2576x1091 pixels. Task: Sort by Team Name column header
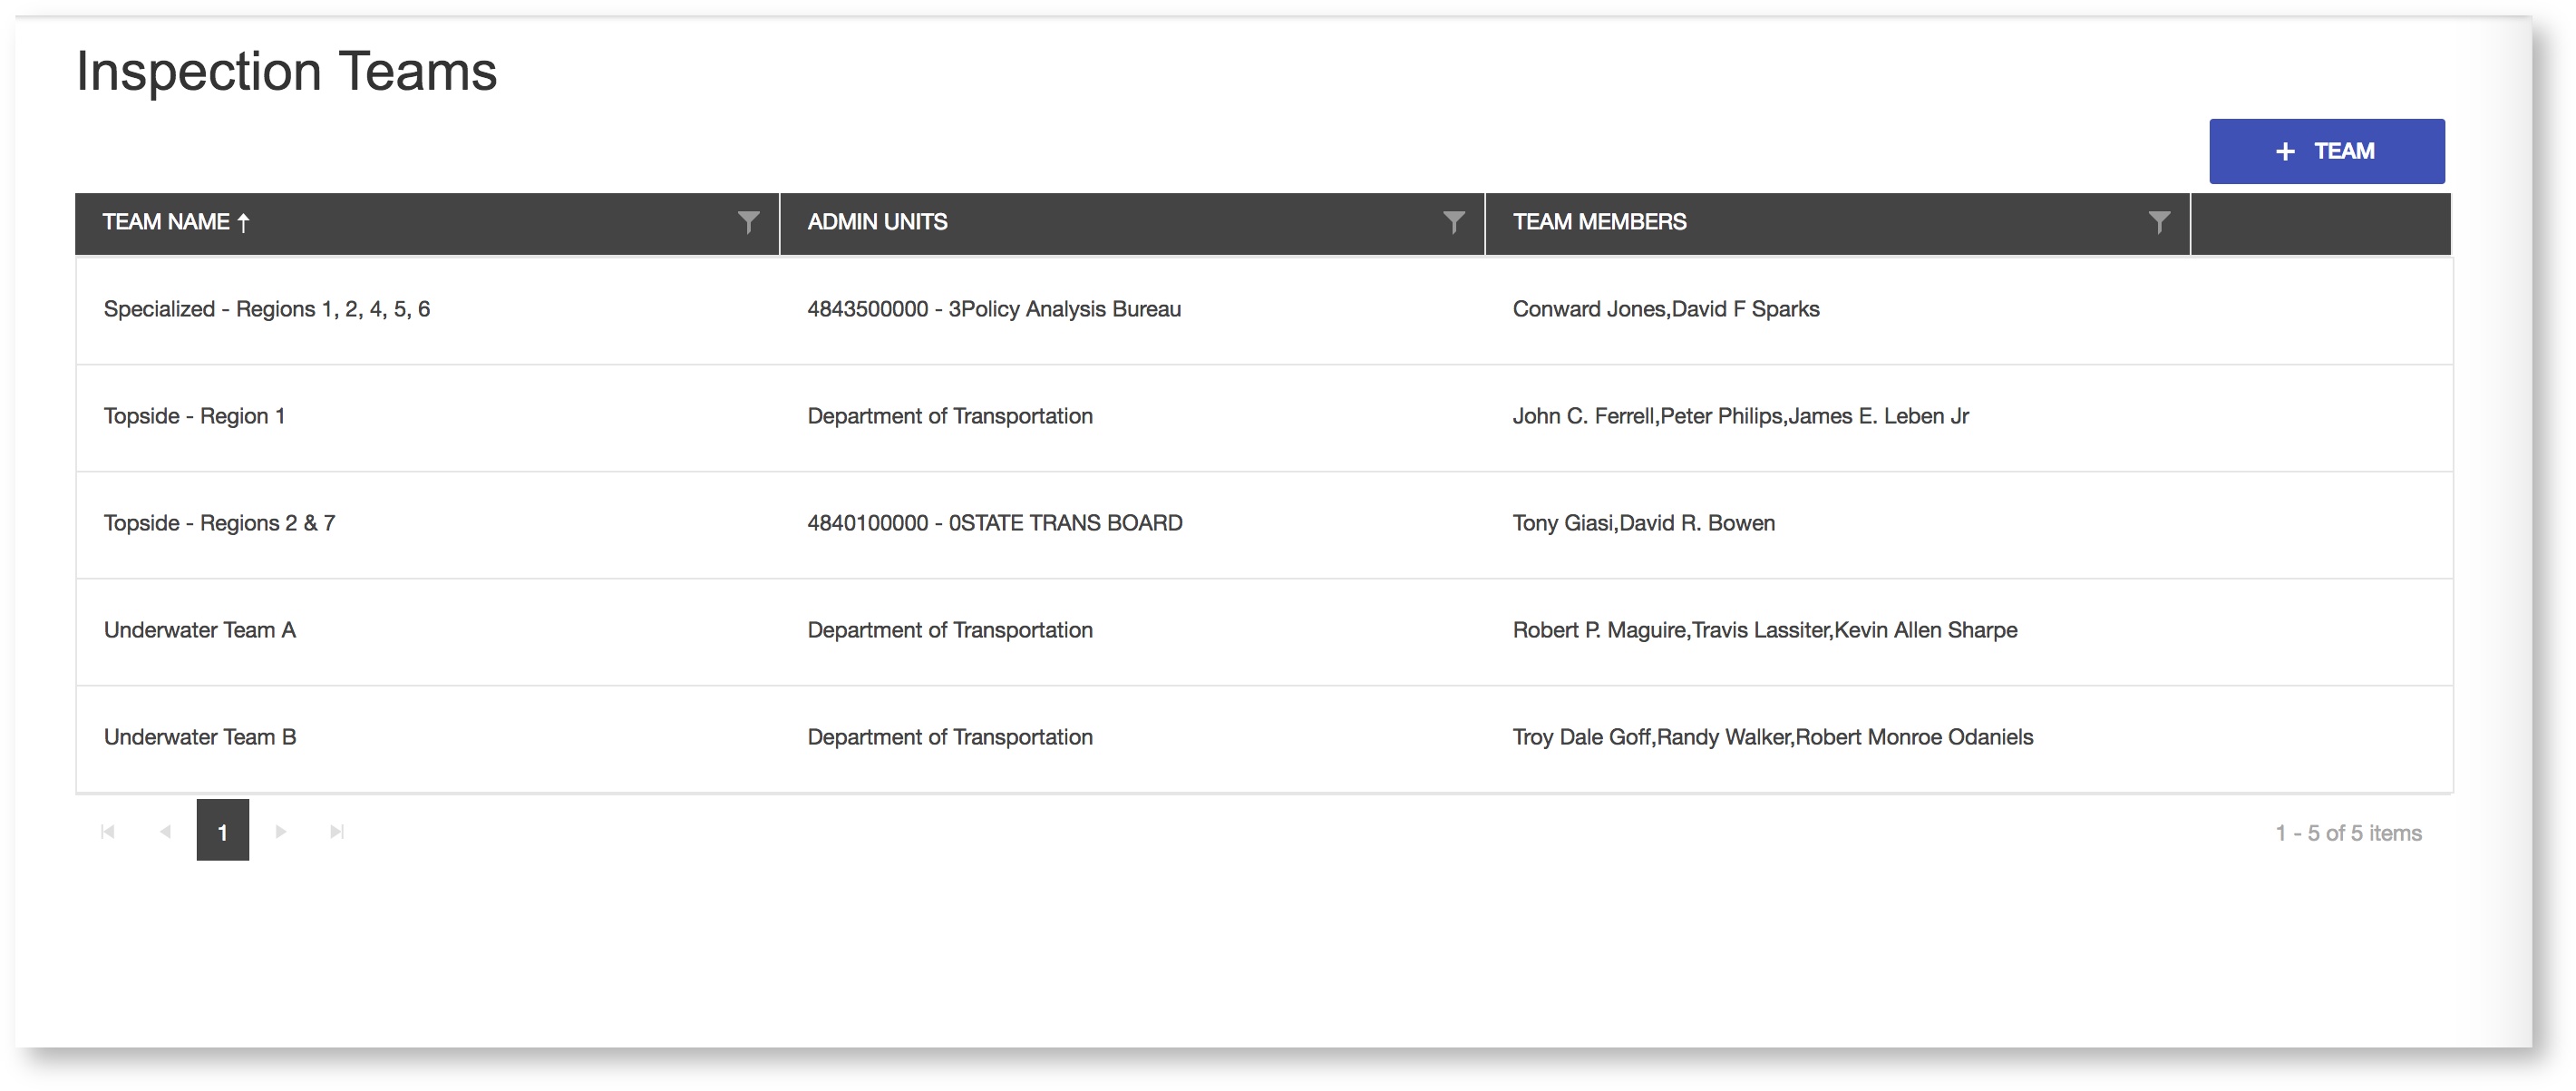pyautogui.click(x=167, y=222)
